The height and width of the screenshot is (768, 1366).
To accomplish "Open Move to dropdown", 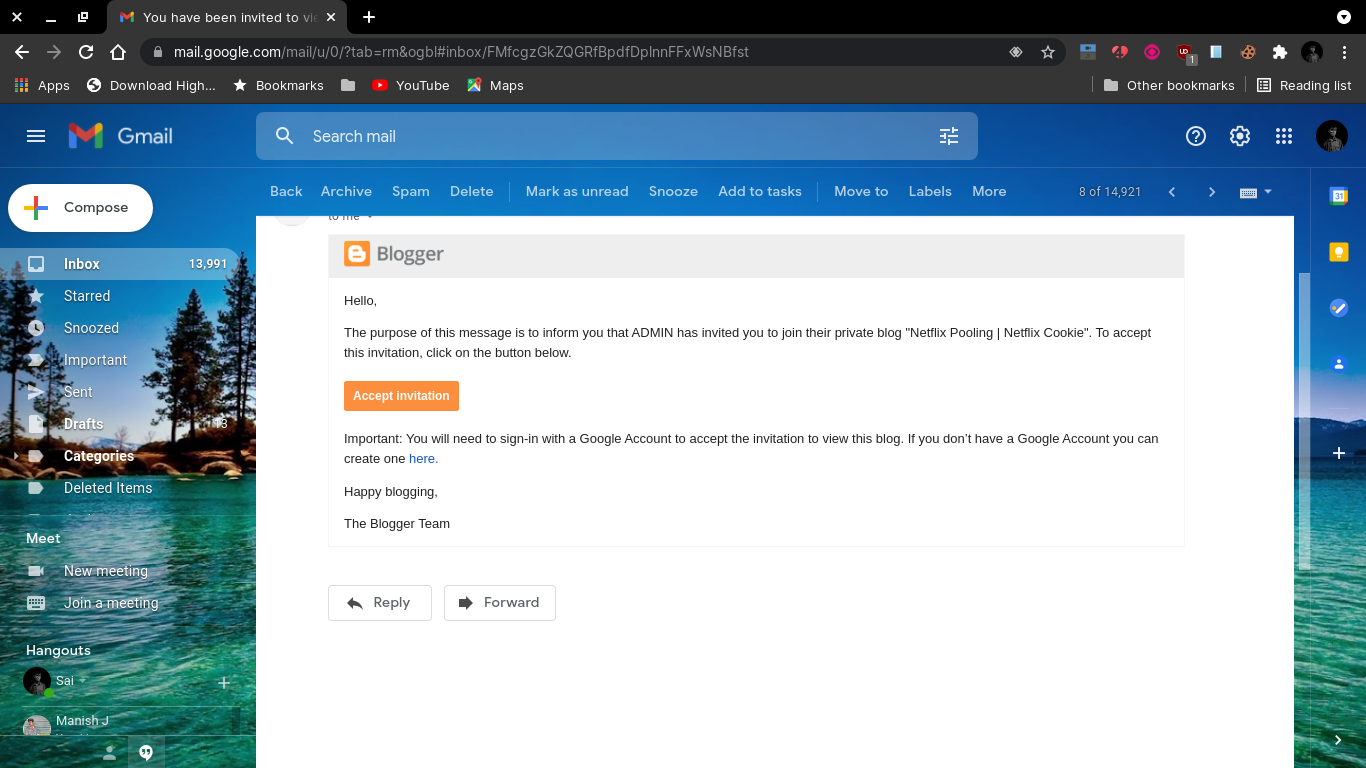I will [x=861, y=192].
